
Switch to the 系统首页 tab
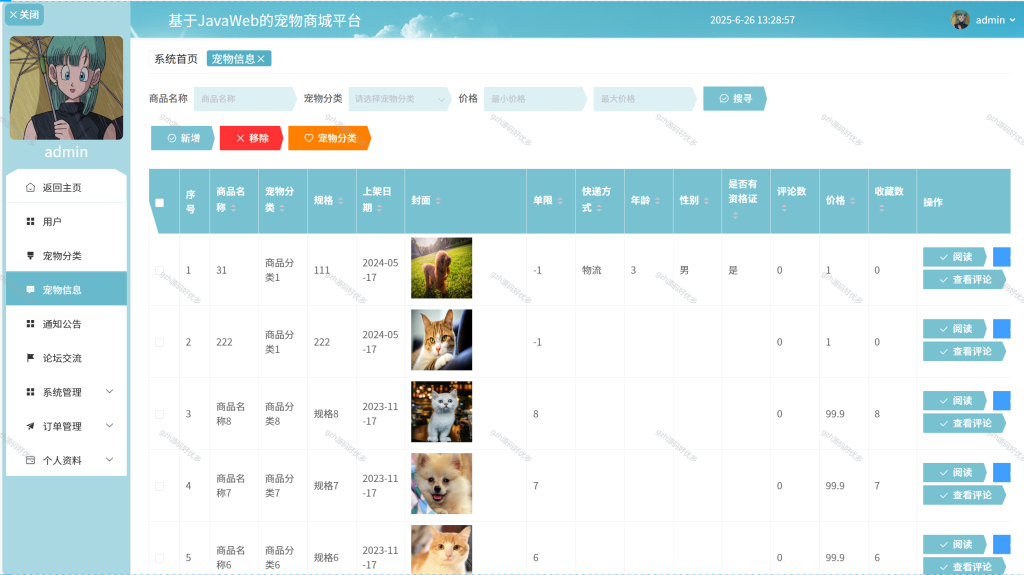click(176, 59)
